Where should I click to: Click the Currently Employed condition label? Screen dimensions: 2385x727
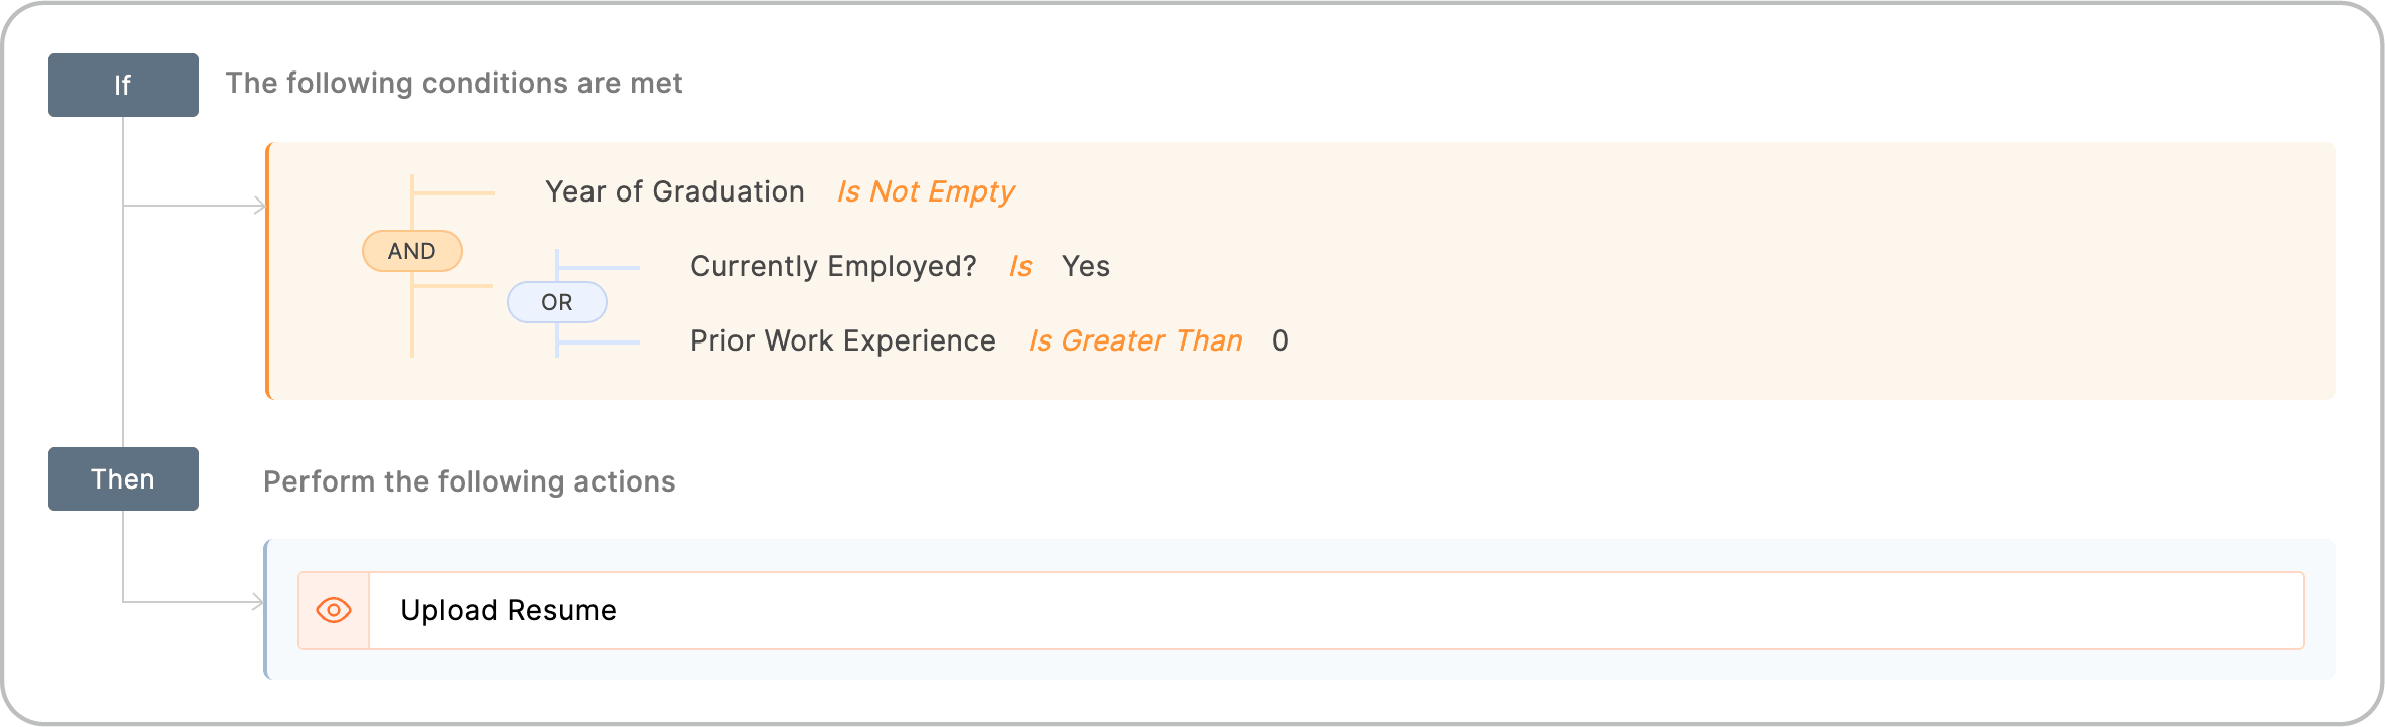832,266
